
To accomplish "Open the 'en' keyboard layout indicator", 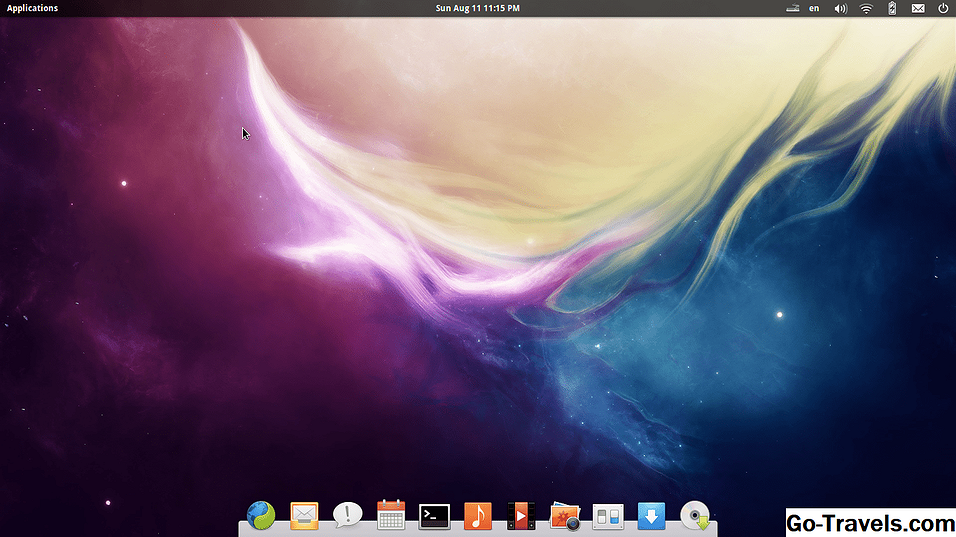I will pos(814,8).
